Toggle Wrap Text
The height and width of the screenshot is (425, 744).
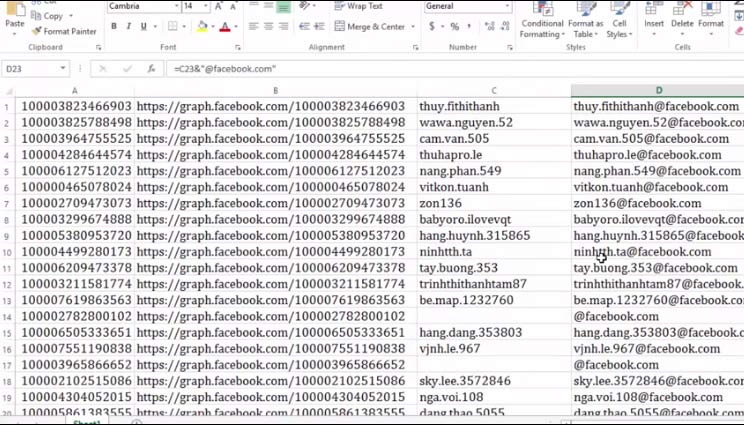tap(359, 6)
